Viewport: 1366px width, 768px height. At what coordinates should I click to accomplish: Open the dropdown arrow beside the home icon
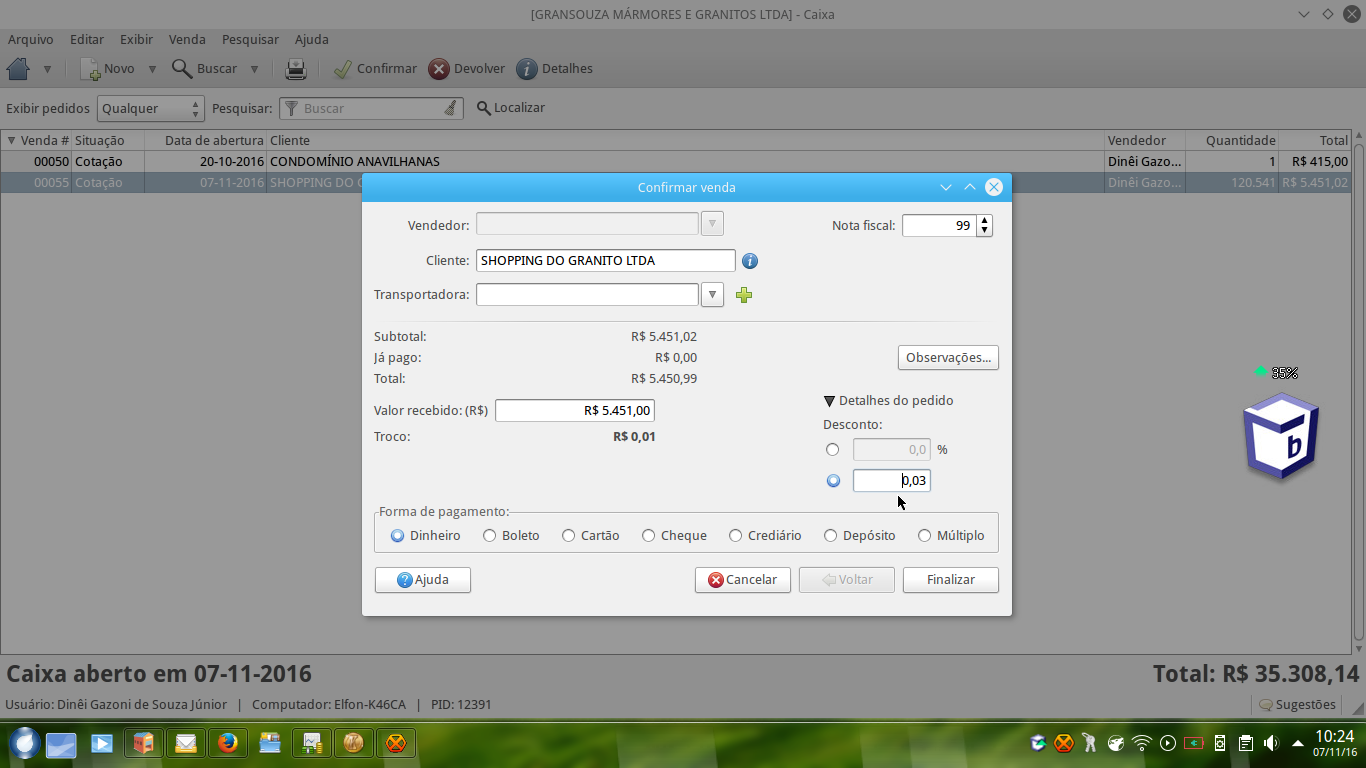click(47, 69)
